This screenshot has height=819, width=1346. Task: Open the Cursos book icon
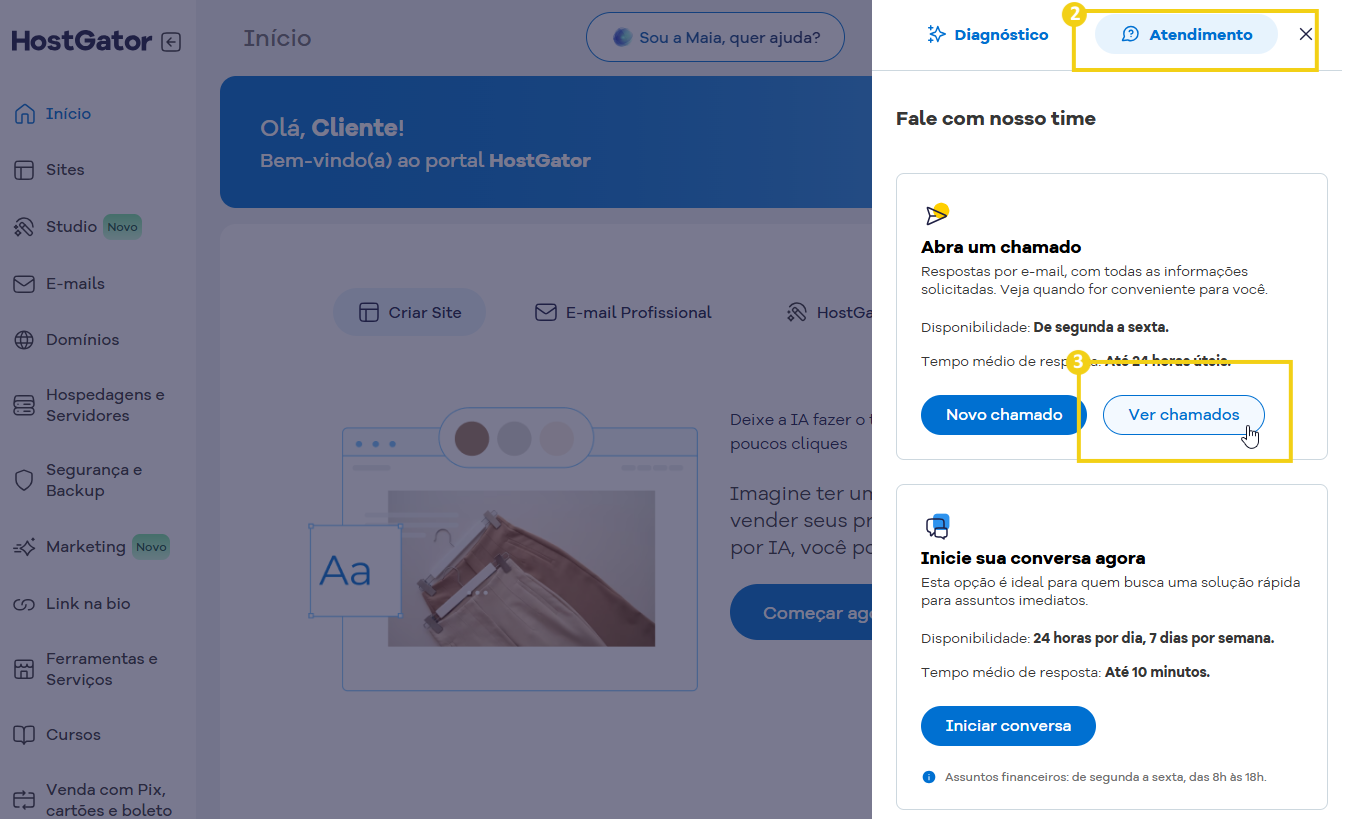coord(25,735)
